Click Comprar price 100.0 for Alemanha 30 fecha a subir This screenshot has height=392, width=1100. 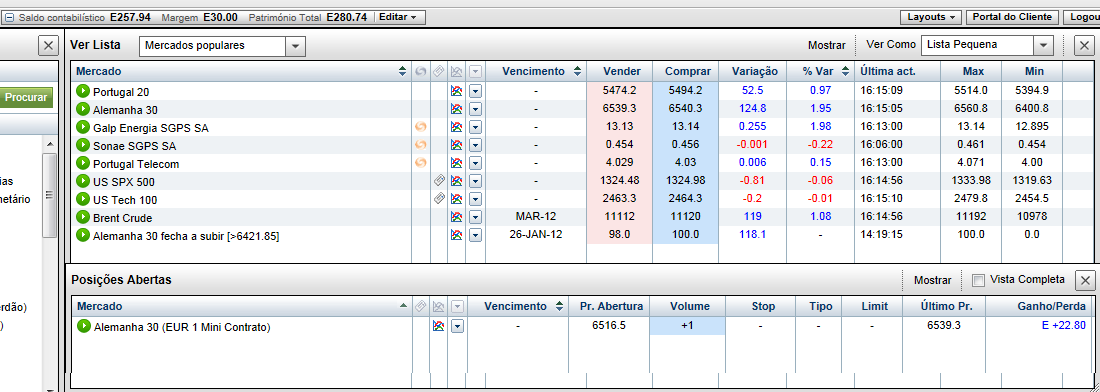(x=685, y=236)
